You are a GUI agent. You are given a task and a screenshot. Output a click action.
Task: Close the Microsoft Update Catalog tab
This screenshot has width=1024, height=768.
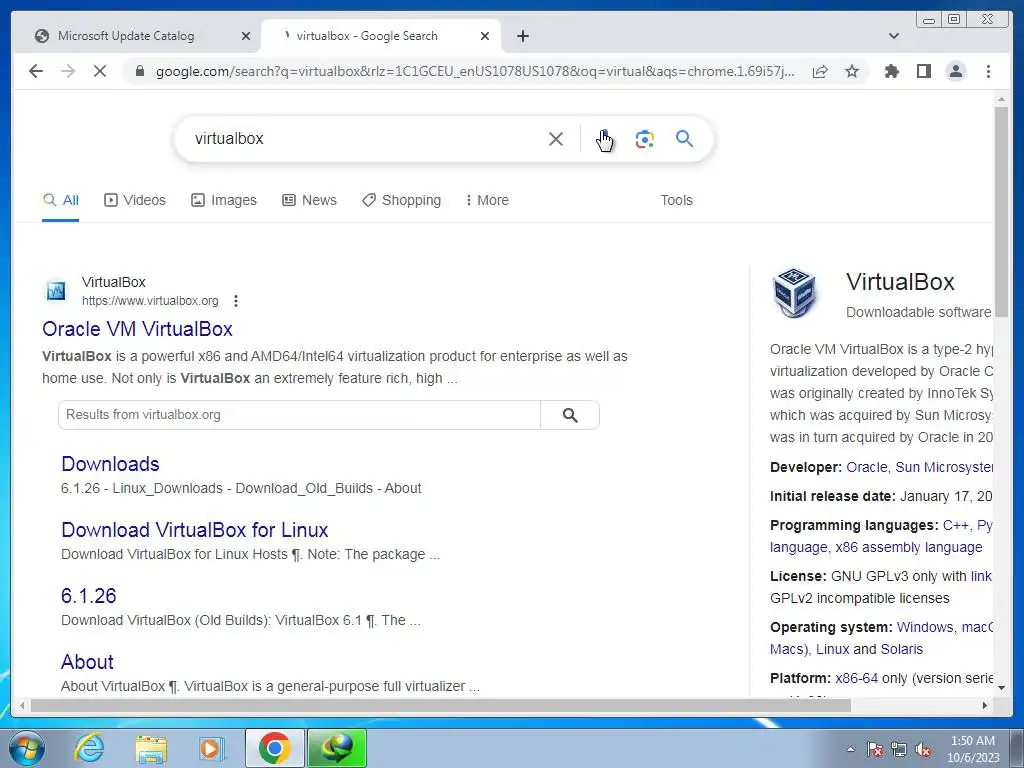pos(246,36)
